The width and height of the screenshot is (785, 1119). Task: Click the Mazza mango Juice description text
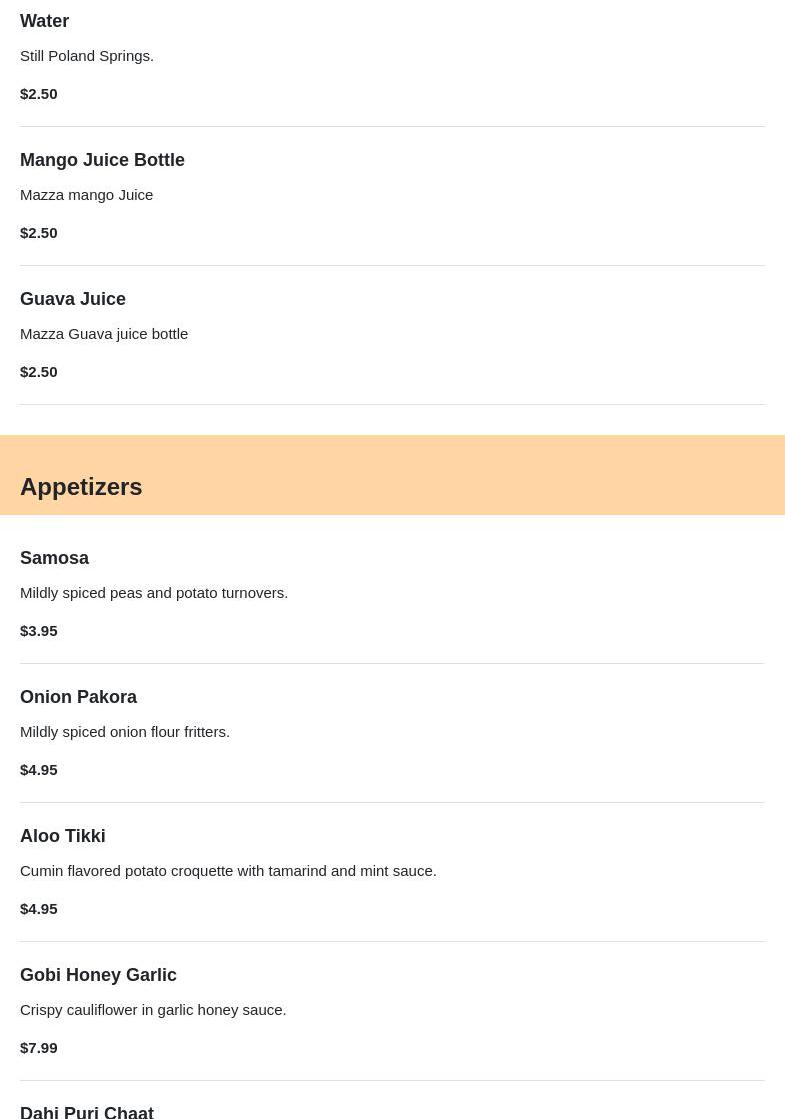click(x=87, y=195)
